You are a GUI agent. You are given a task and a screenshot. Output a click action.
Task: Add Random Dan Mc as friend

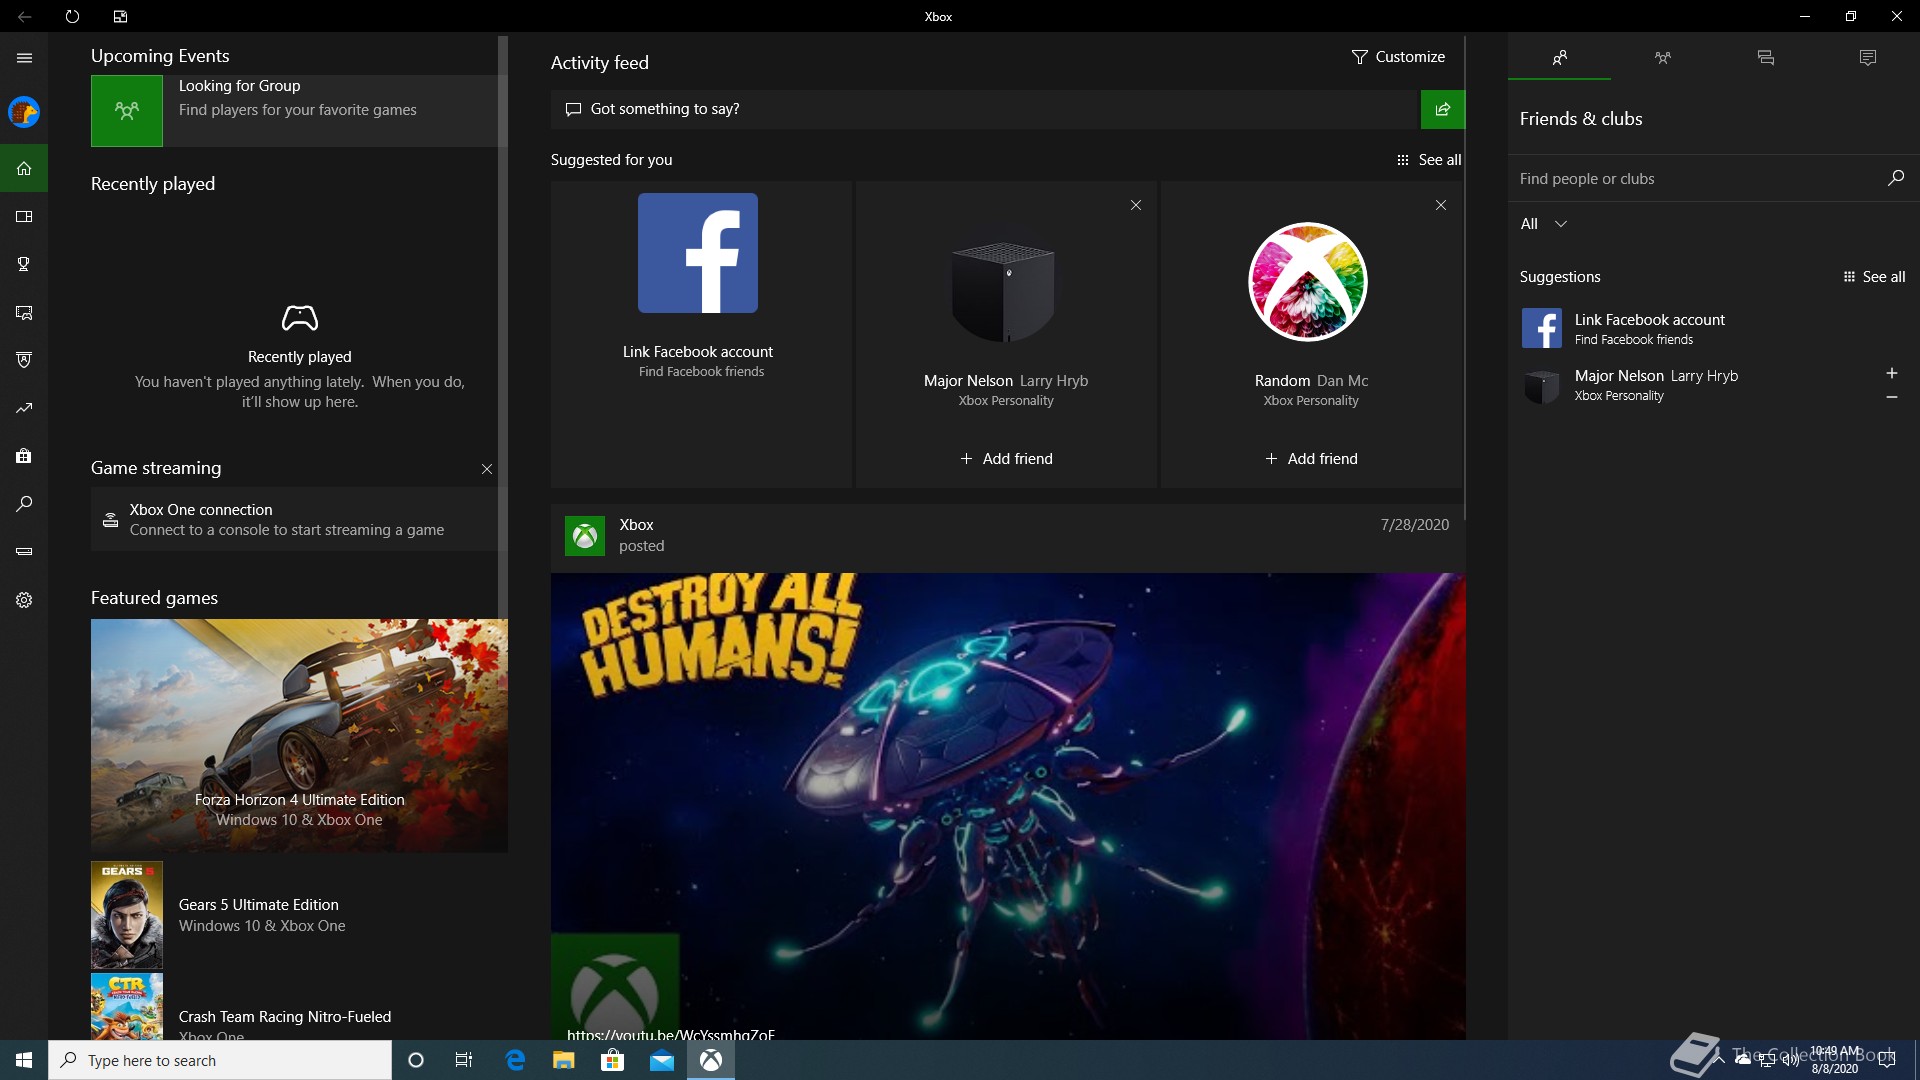[x=1311, y=459]
